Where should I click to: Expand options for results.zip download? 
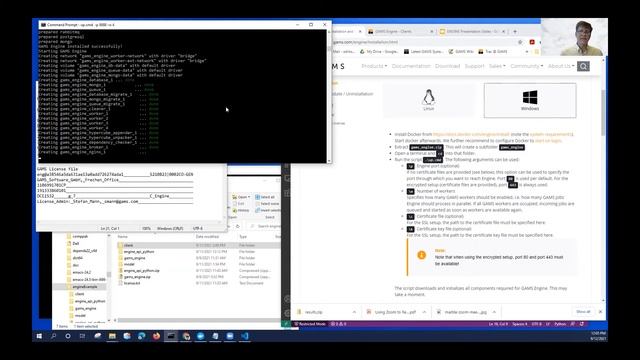[354, 312]
